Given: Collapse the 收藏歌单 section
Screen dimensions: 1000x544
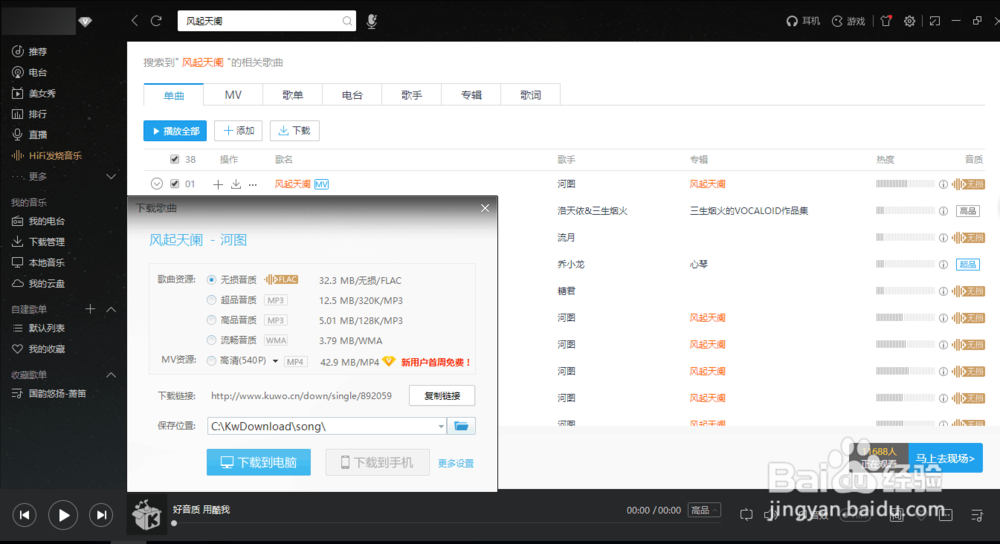Looking at the screenshot, I should (111, 375).
